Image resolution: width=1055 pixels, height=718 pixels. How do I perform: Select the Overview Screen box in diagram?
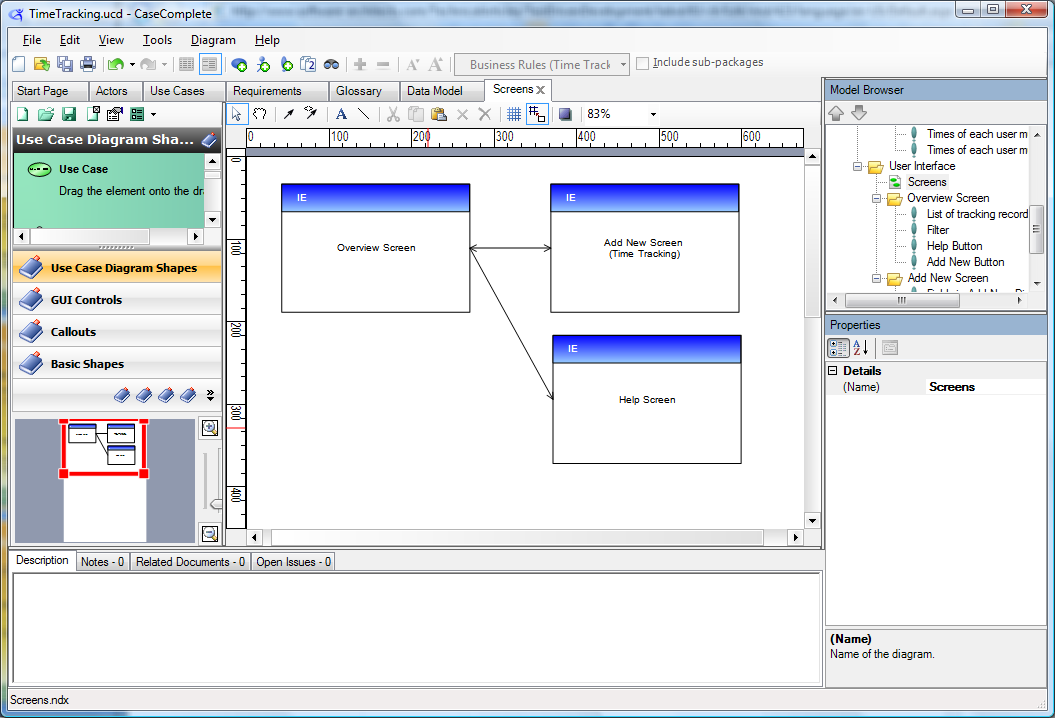pos(375,248)
